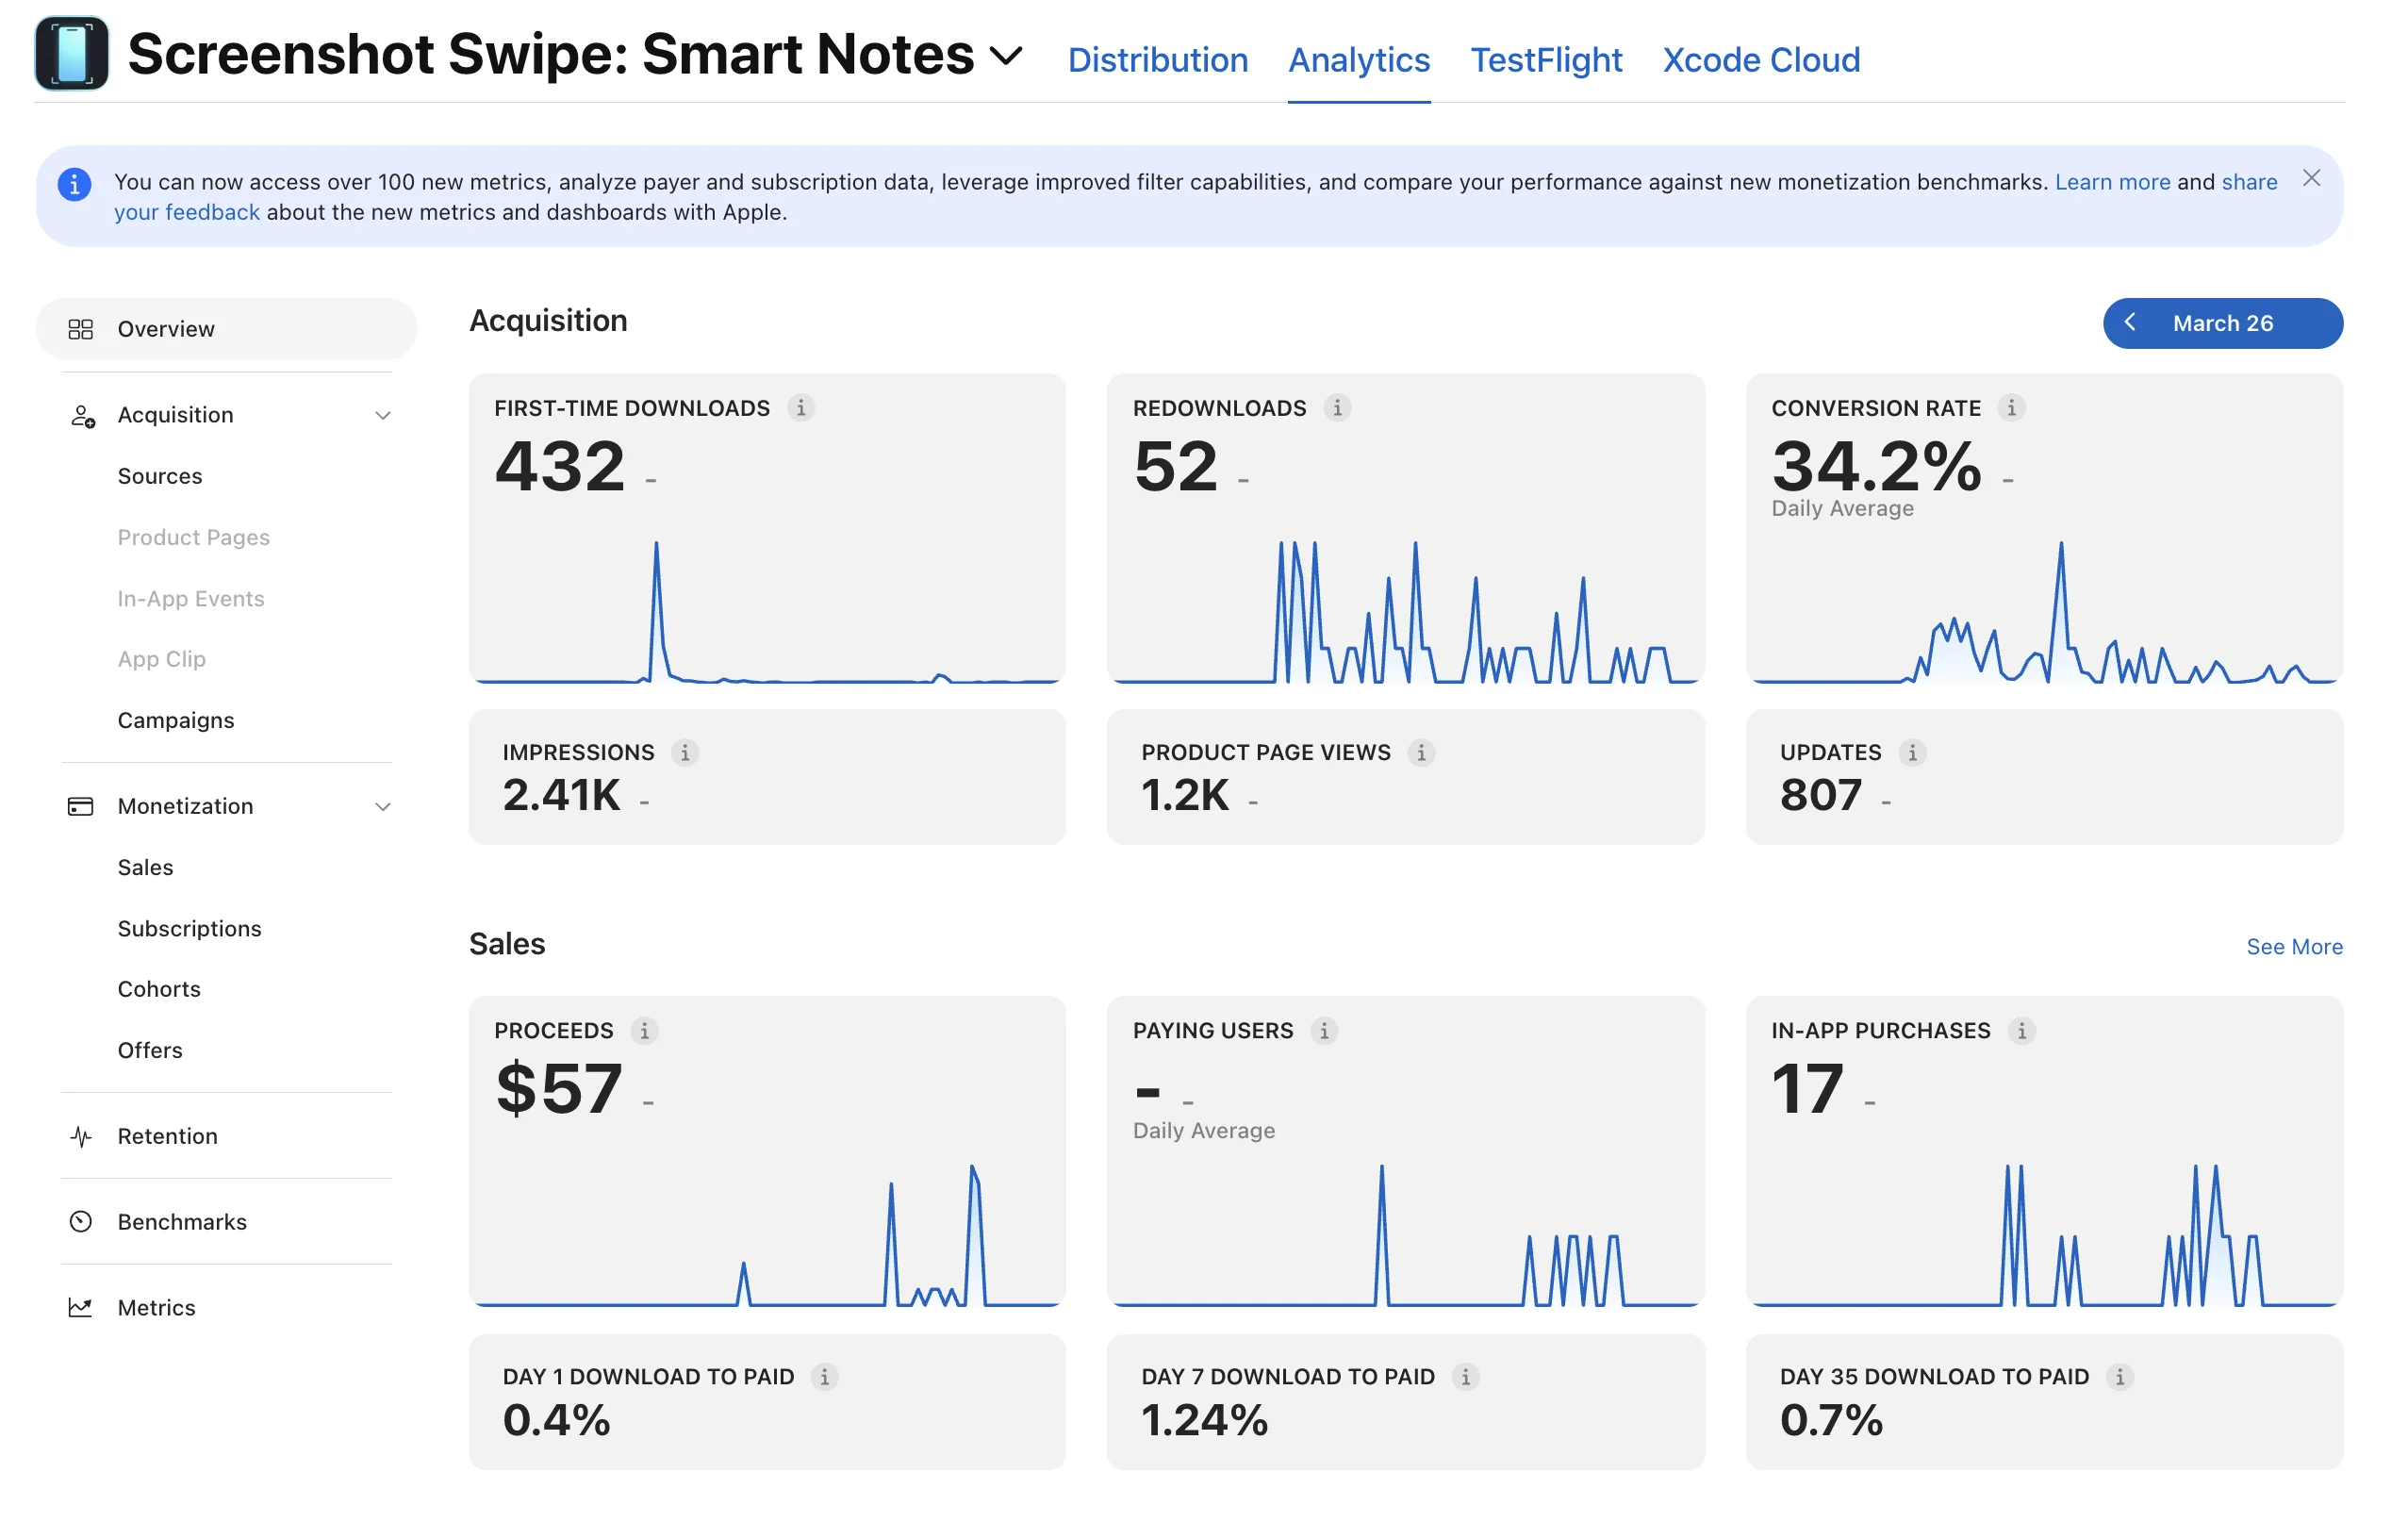Open the First-Time Downloads chart
The height and width of the screenshot is (1522, 2408).
click(x=767, y=612)
